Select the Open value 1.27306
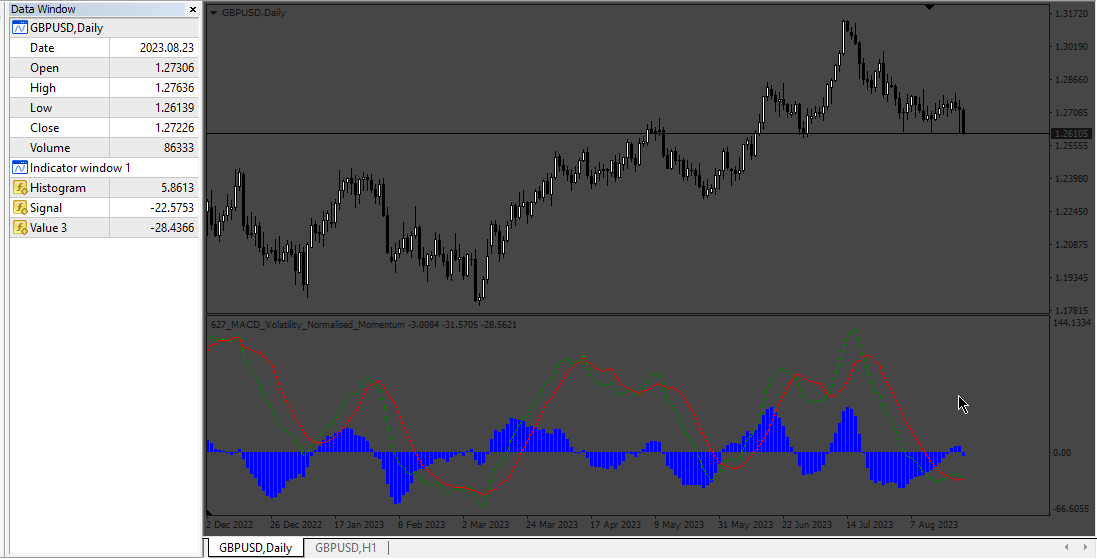1097x559 pixels. (x=174, y=68)
